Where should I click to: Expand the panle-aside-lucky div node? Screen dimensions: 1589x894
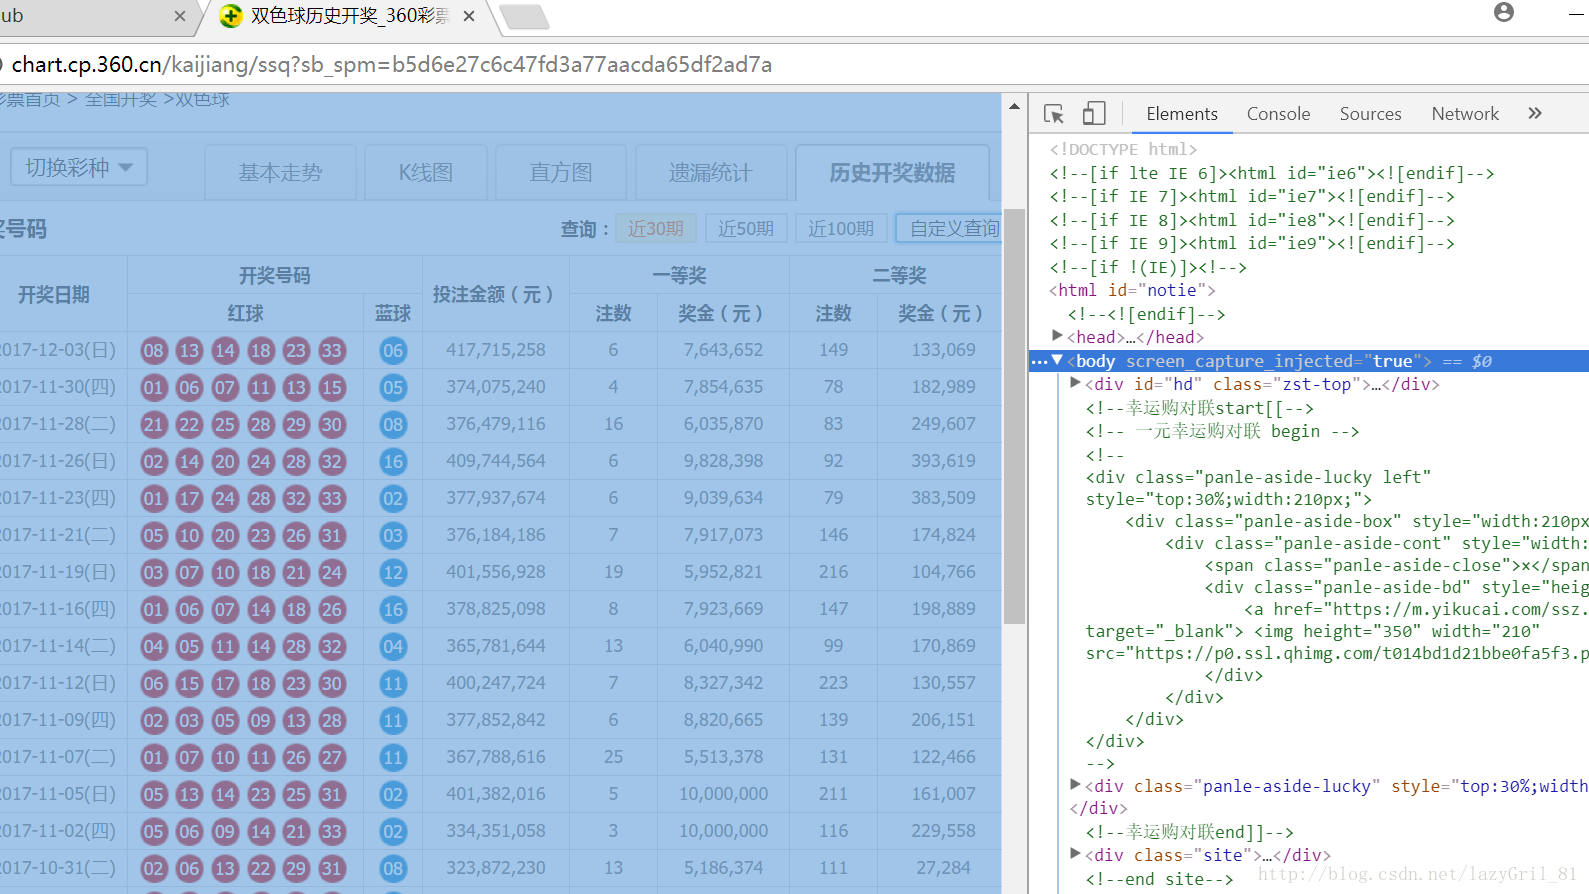click(1075, 785)
